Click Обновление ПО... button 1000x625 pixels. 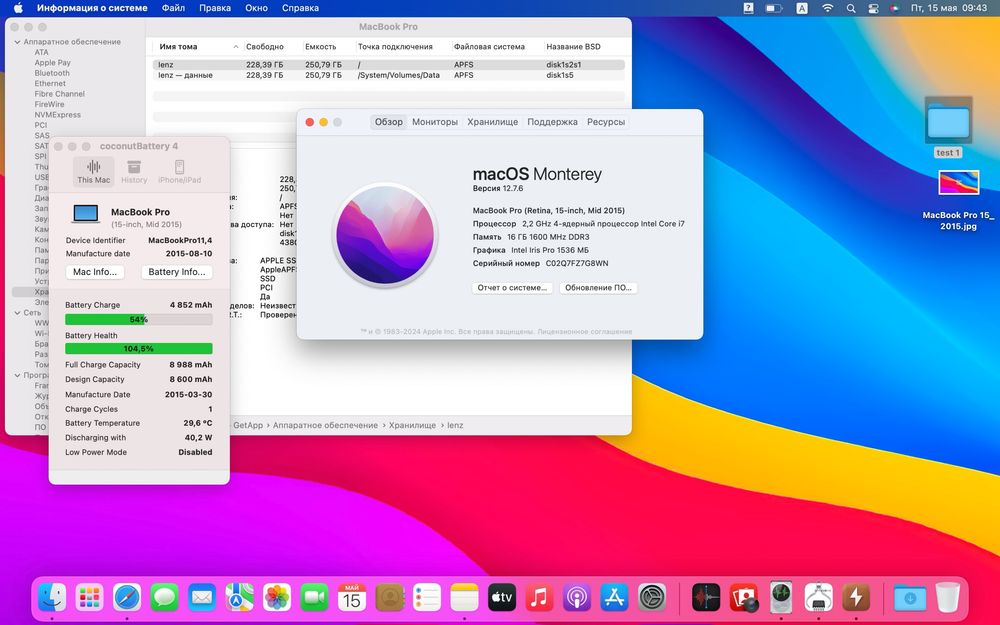pyautogui.click(x=598, y=288)
